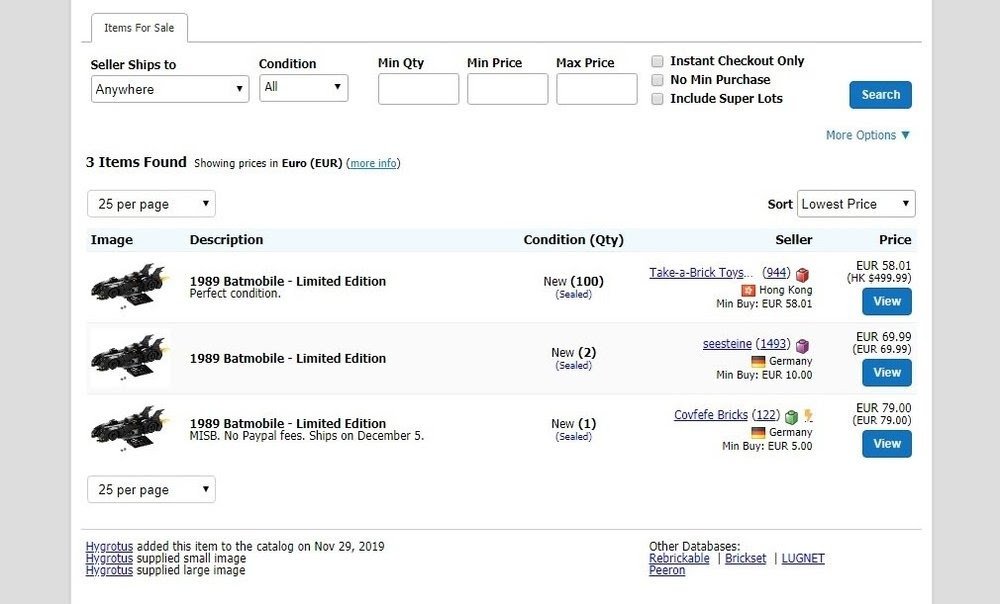Viewport: 1000px width, 604px height.
Task: Open the Brickset database link
Action: 746,559
